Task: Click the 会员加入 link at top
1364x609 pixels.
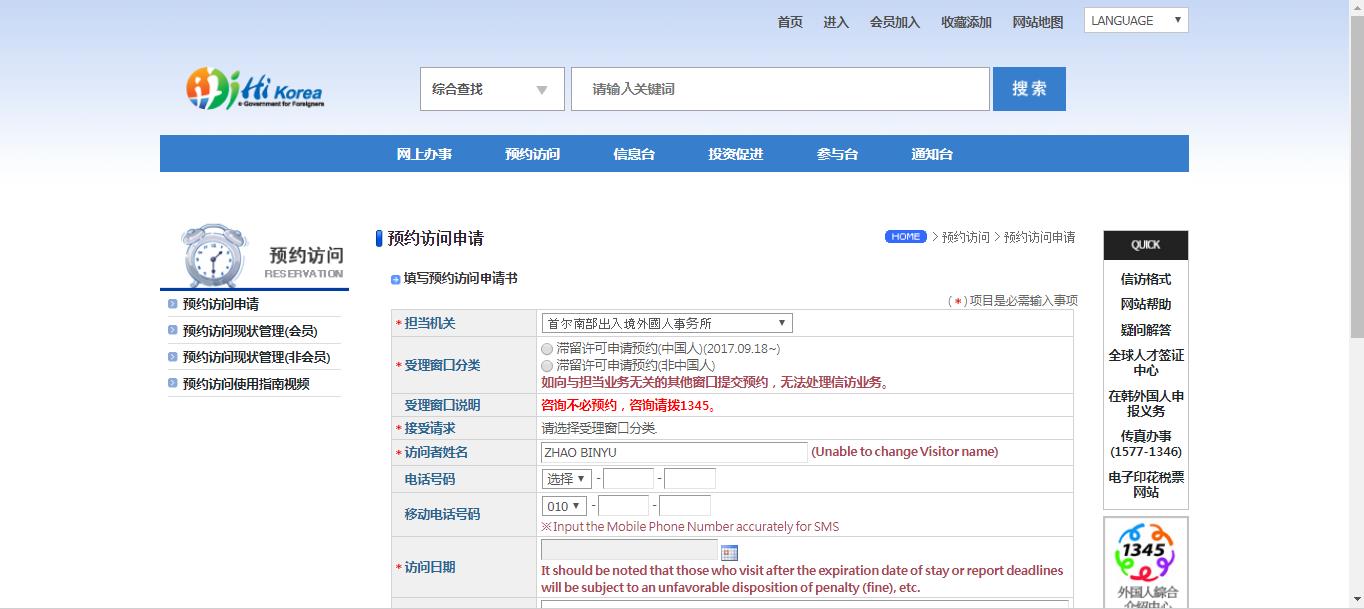Action: pos(895,21)
